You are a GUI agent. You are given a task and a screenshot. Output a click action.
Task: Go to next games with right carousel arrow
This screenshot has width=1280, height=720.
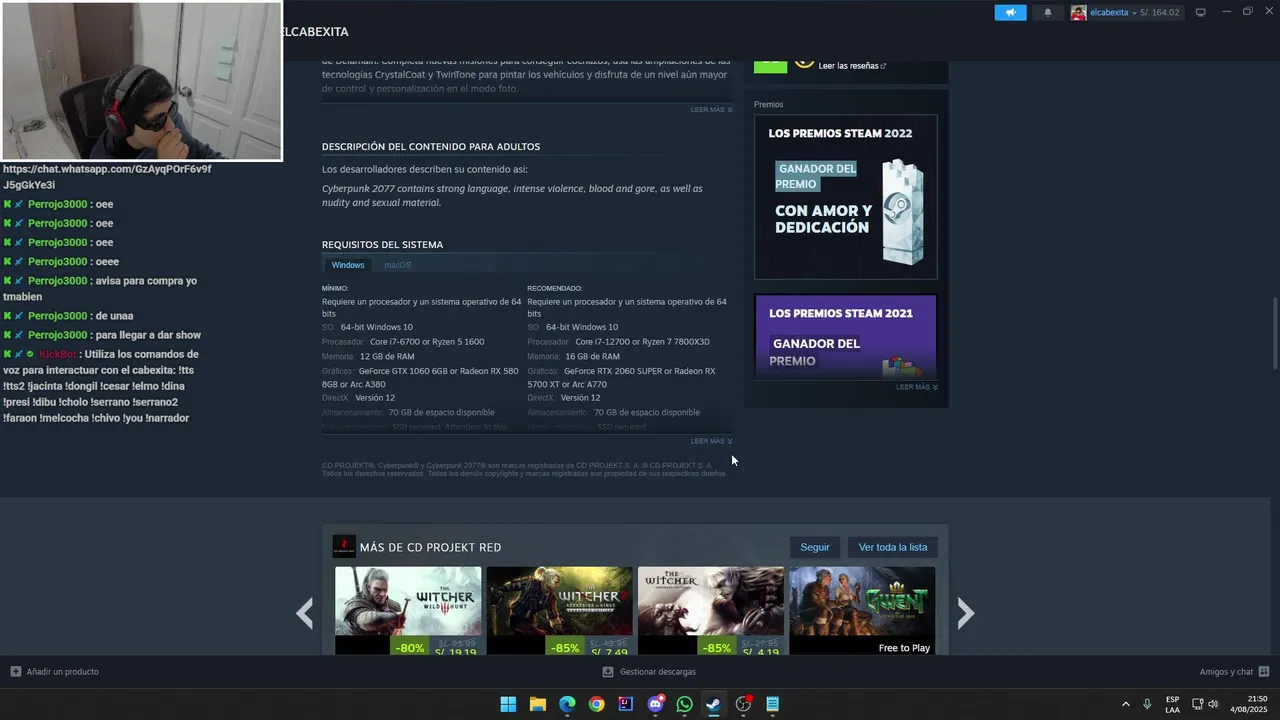[x=965, y=613]
